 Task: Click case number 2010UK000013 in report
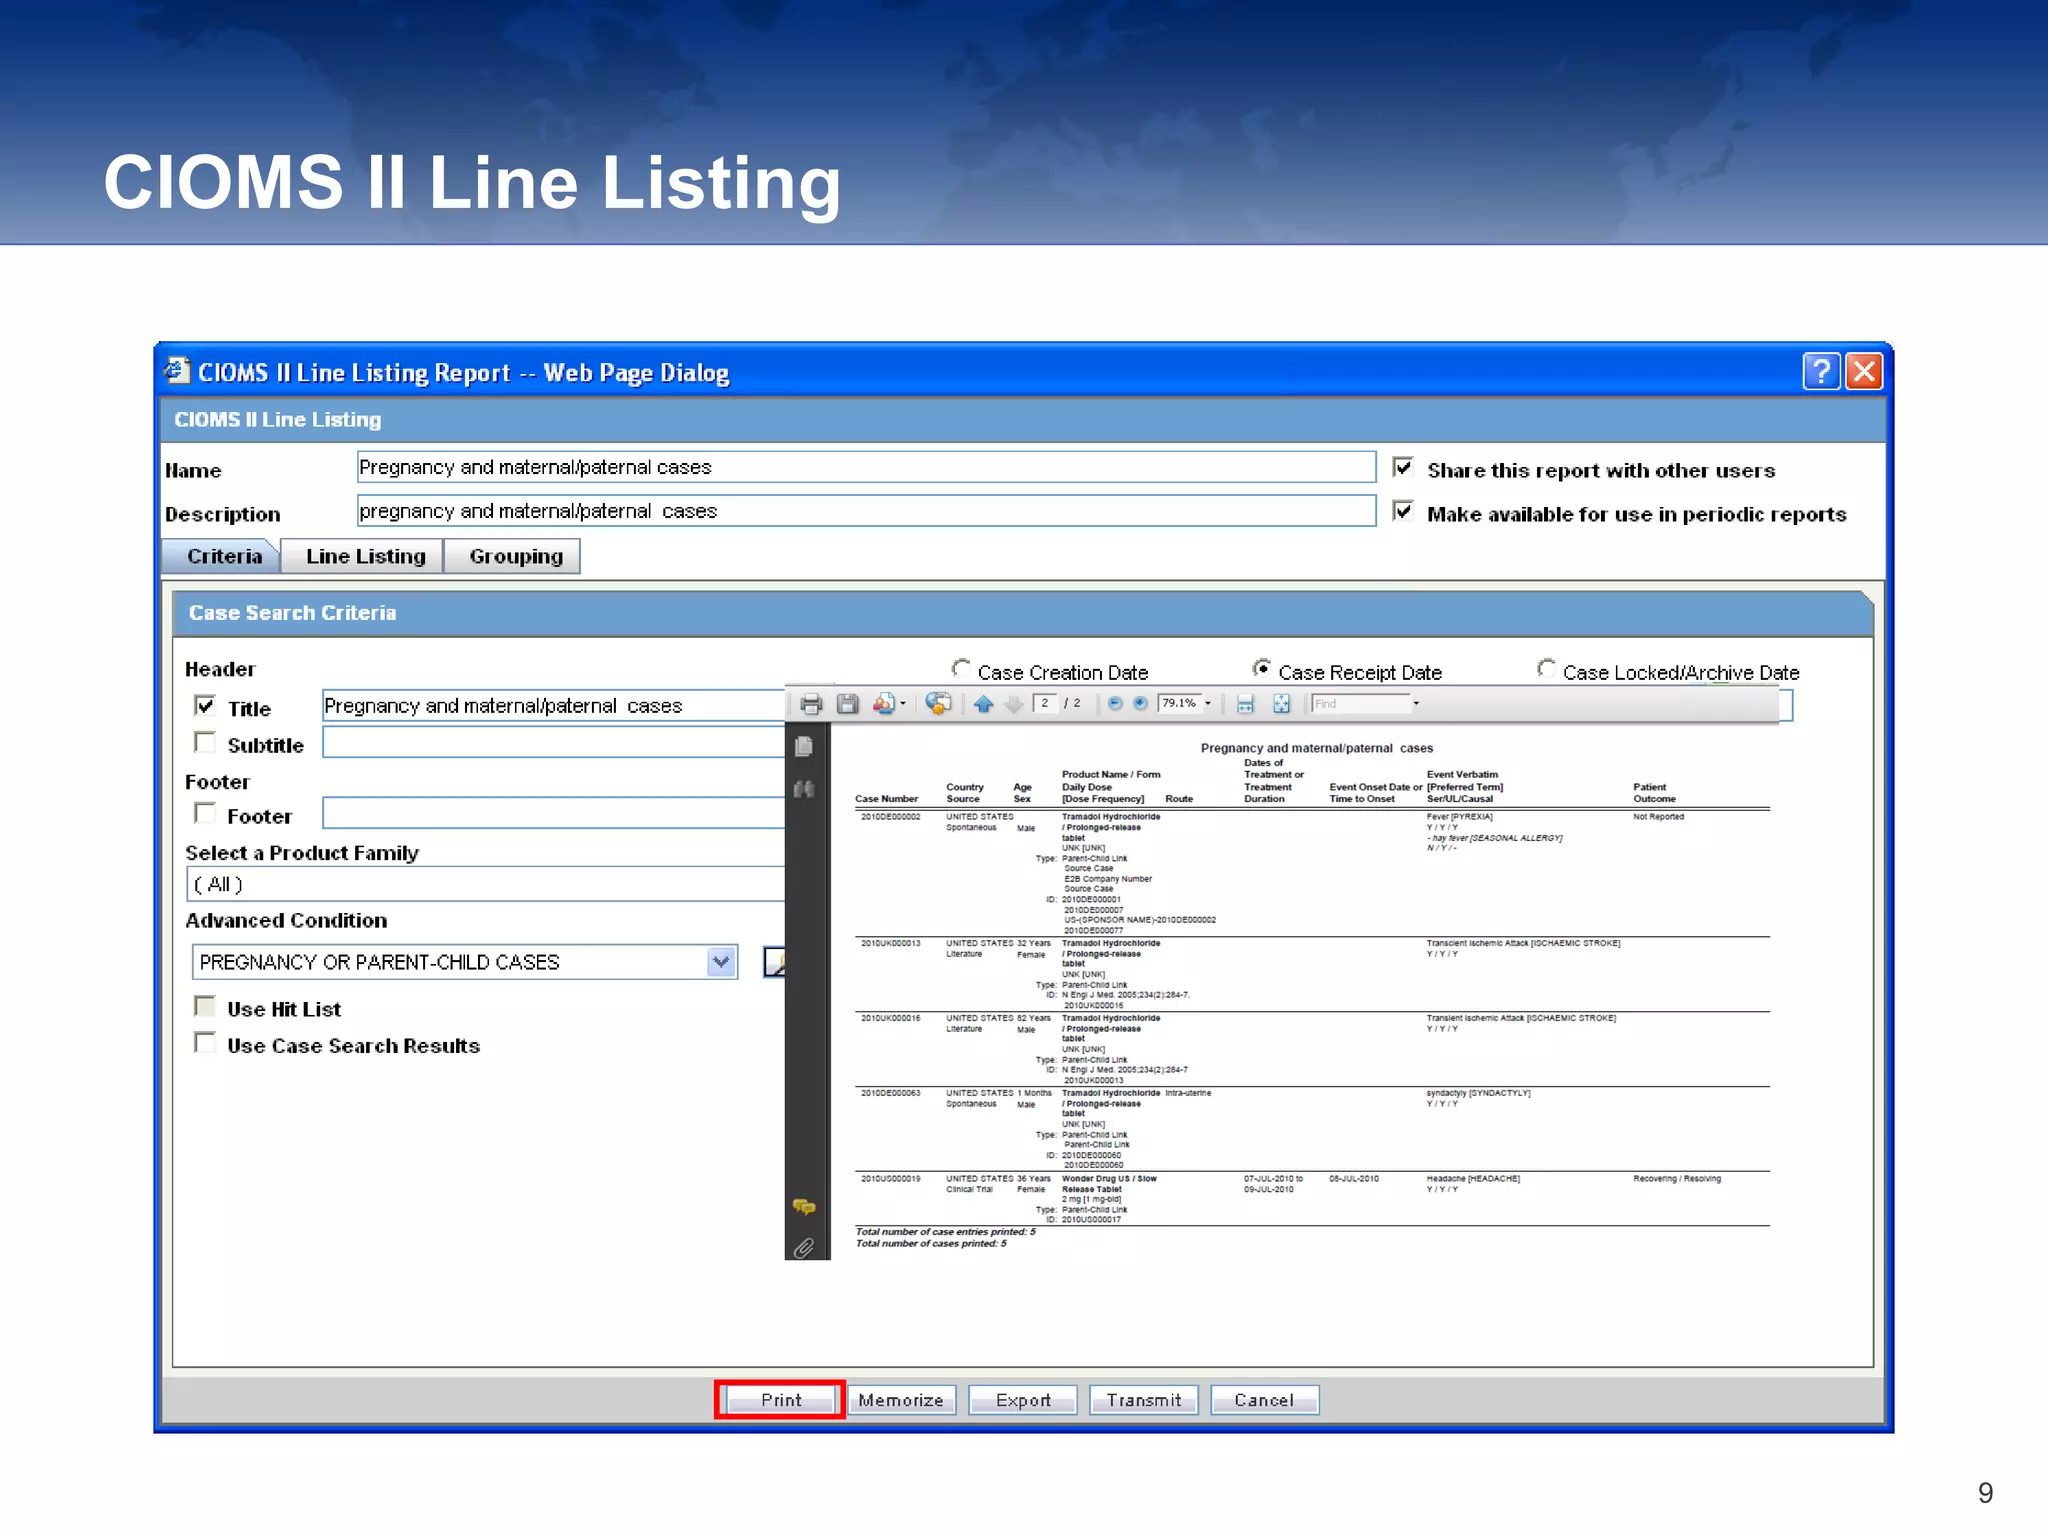[890, 943]
